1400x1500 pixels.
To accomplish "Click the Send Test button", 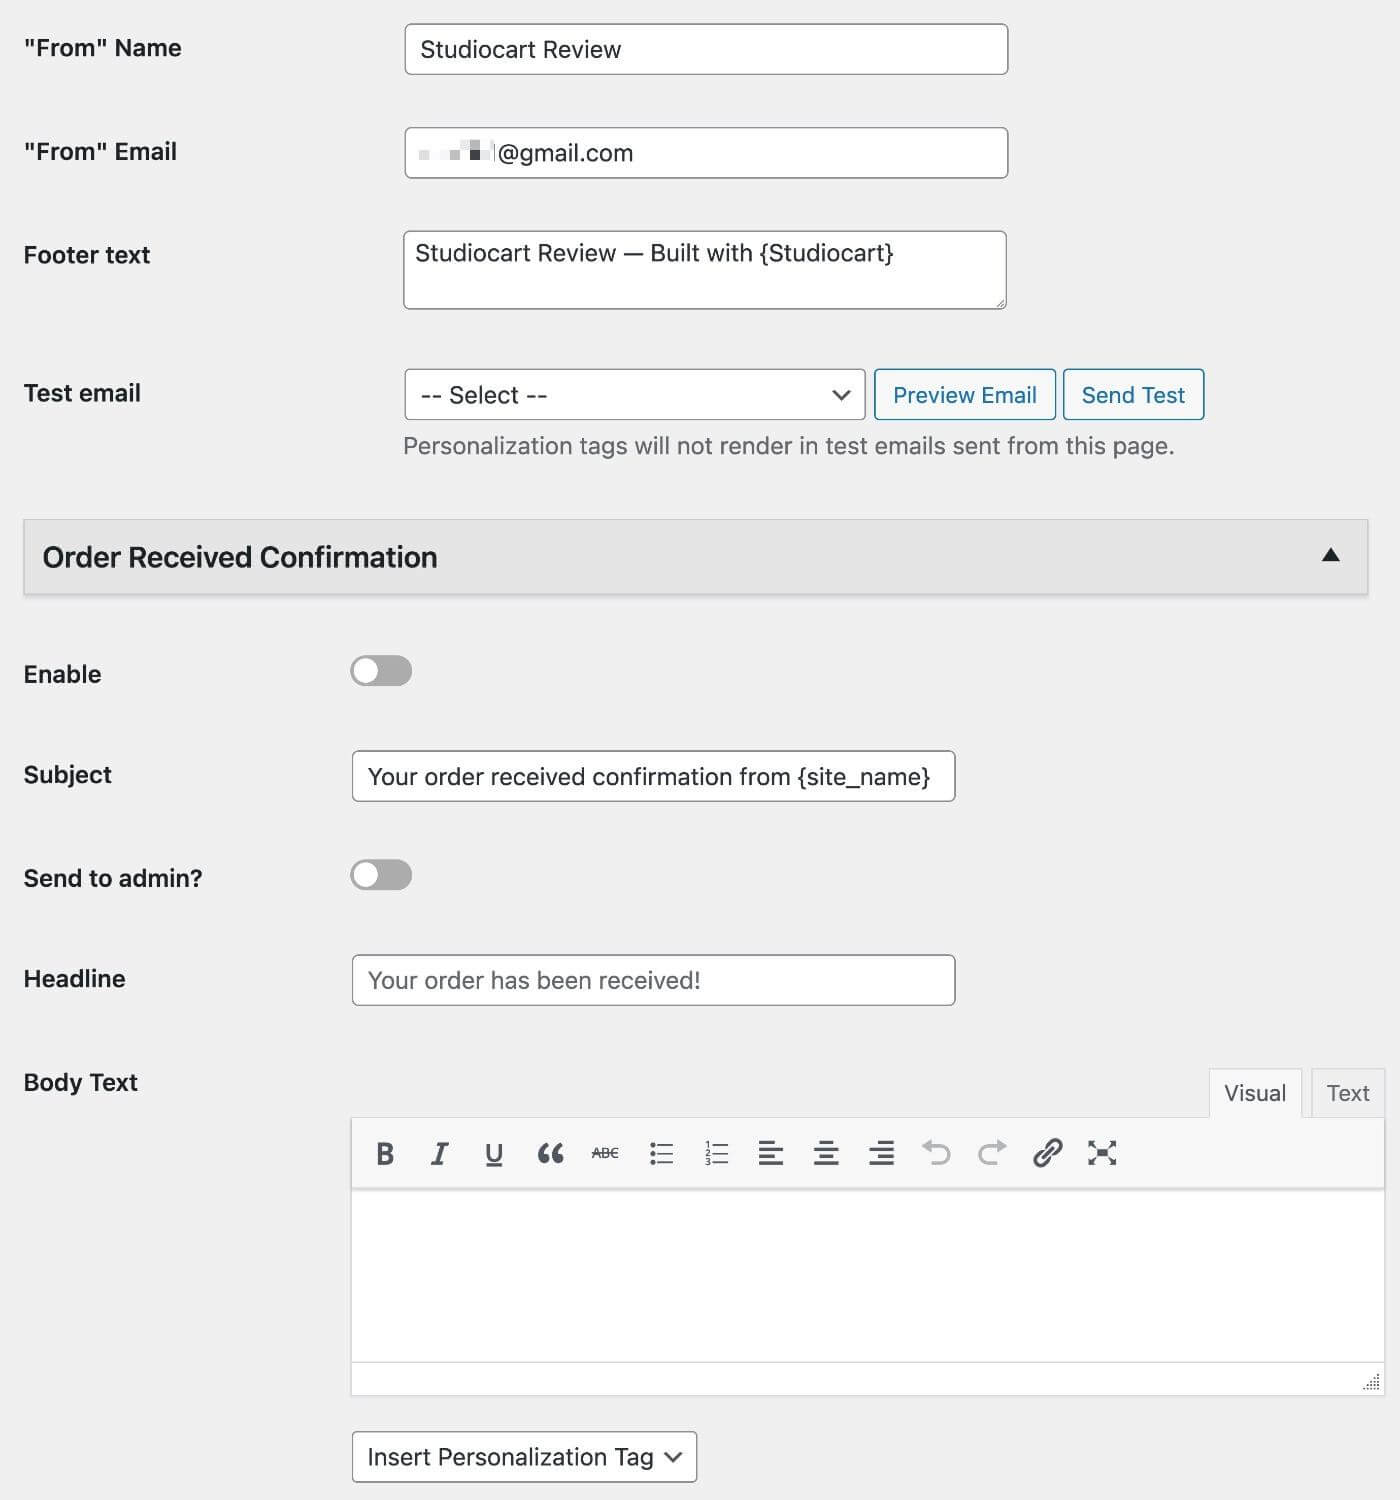I will 1133,395.
